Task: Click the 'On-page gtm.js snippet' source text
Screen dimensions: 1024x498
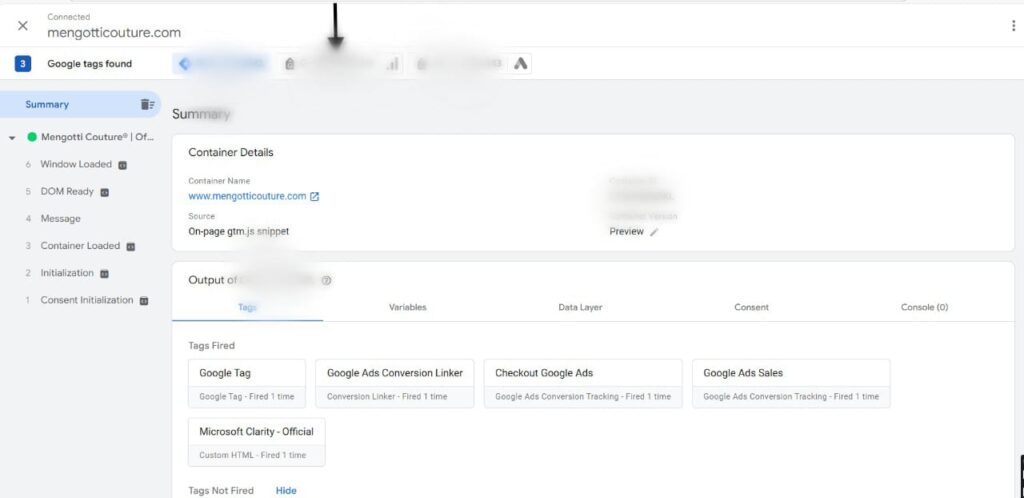Action: 238,232
